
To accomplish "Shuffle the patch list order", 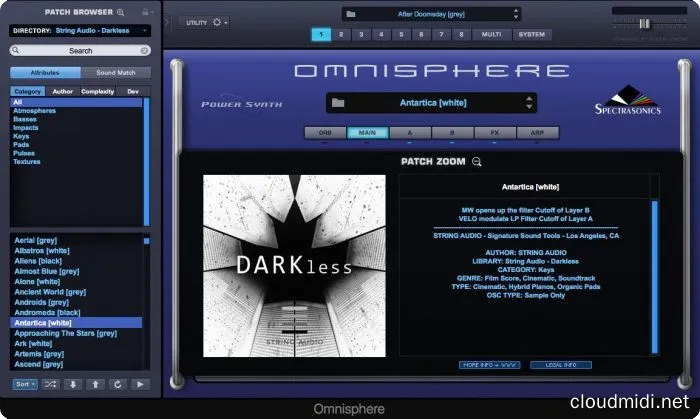I will click(51, 383).
